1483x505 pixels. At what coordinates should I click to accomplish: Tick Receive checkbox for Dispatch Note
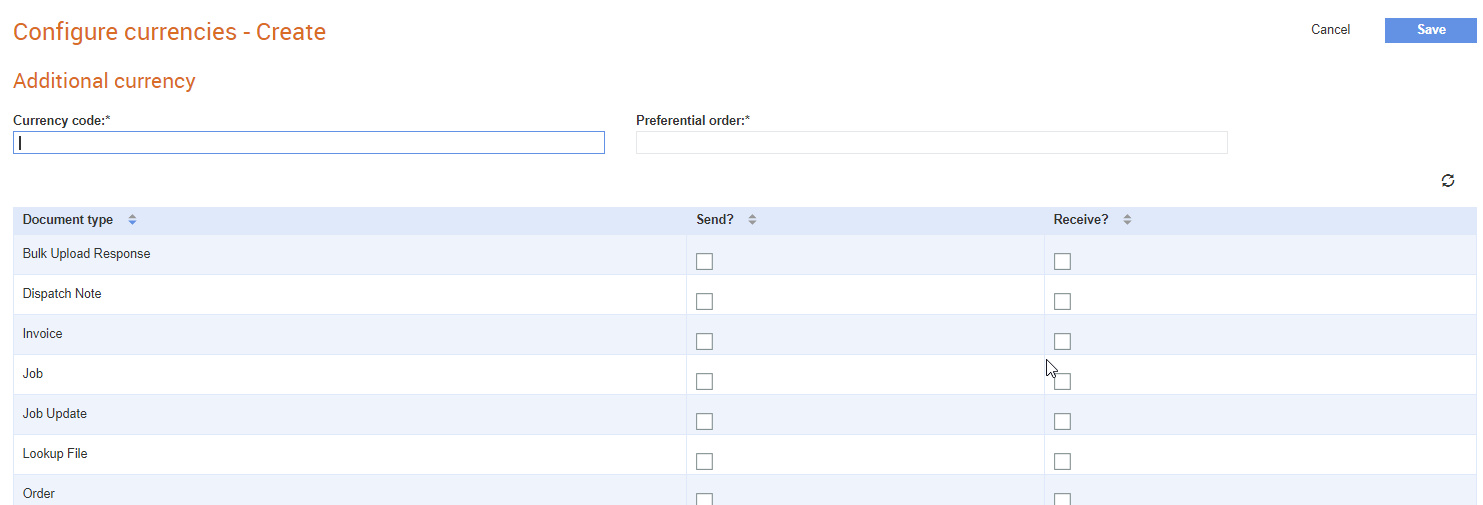1062,301
